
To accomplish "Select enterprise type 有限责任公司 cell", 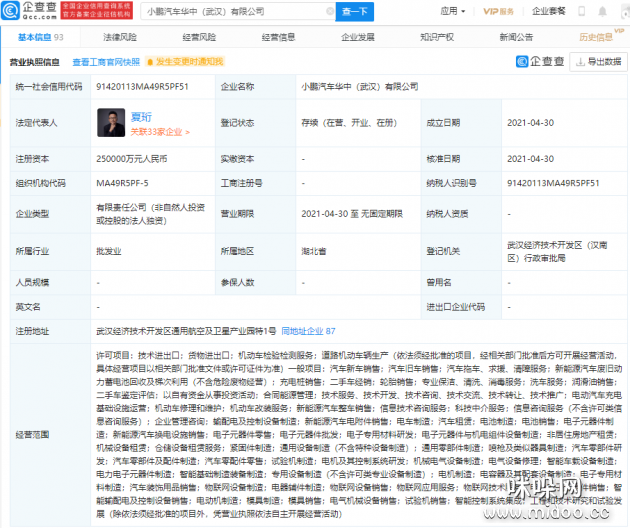I will coord(151,214).
